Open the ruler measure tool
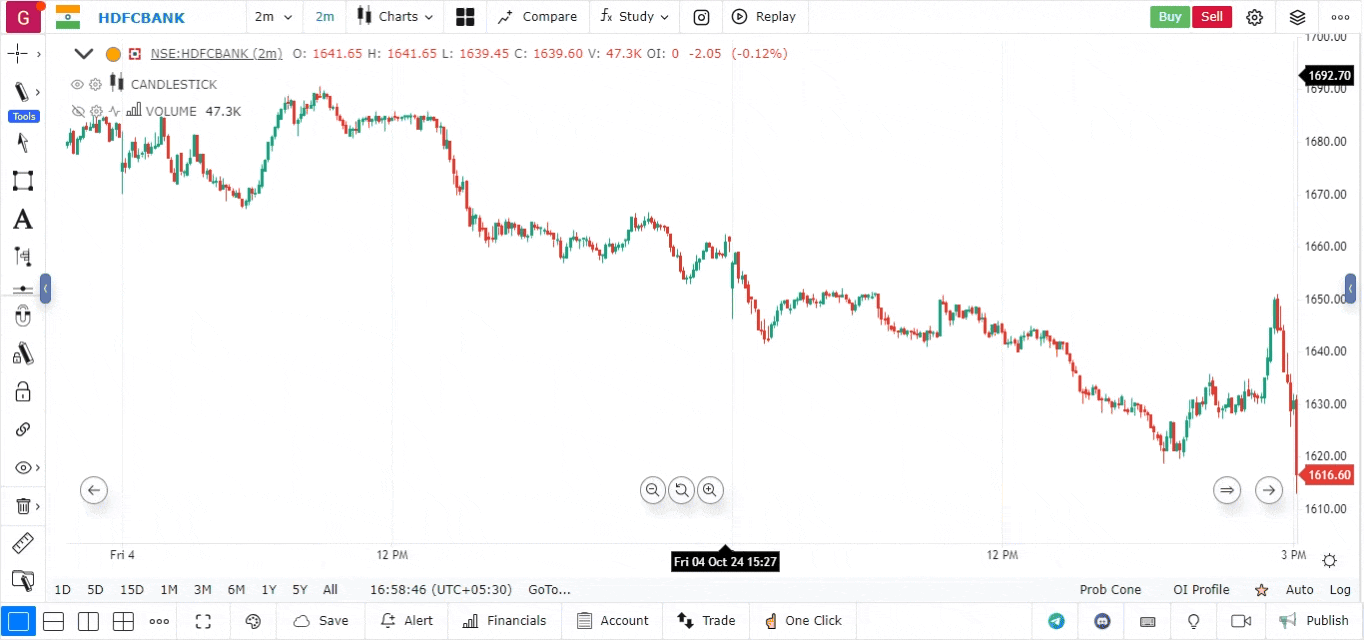1364x640 pixels. coord(22,543)
